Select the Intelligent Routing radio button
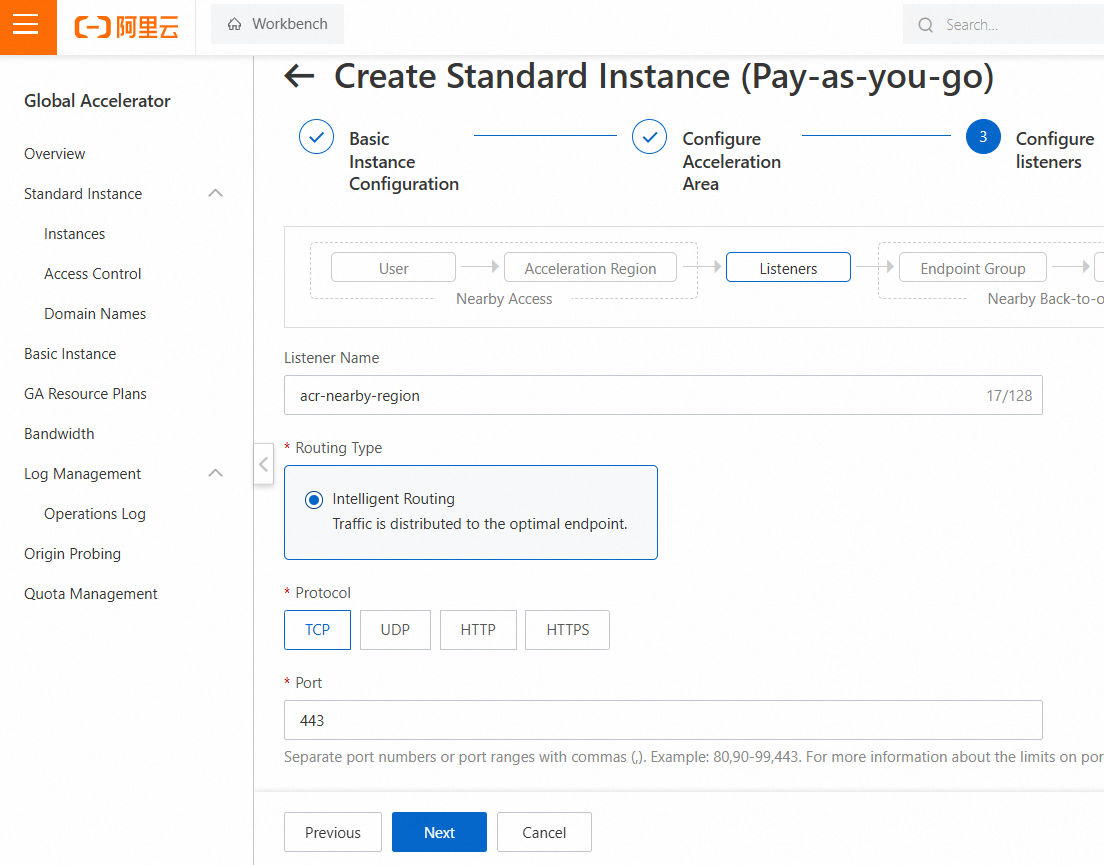1104x865 pixels. point(314,500)
